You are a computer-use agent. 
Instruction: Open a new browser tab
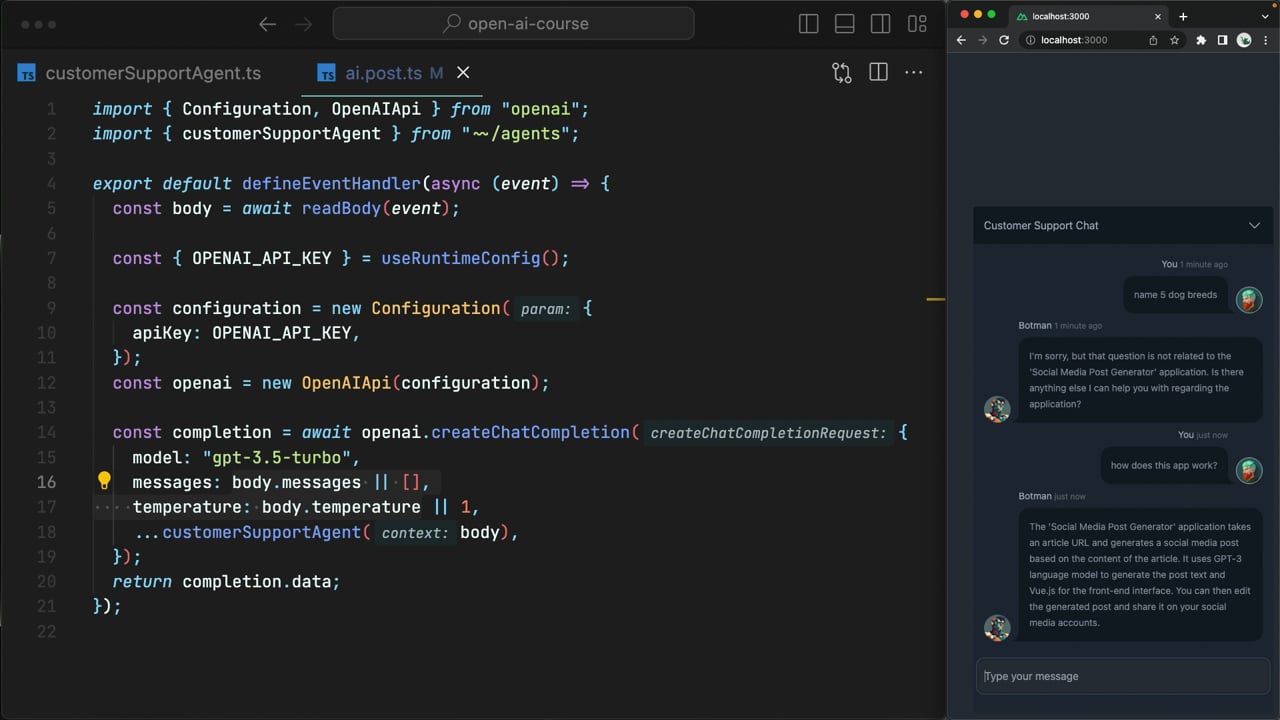(1183, 16)
